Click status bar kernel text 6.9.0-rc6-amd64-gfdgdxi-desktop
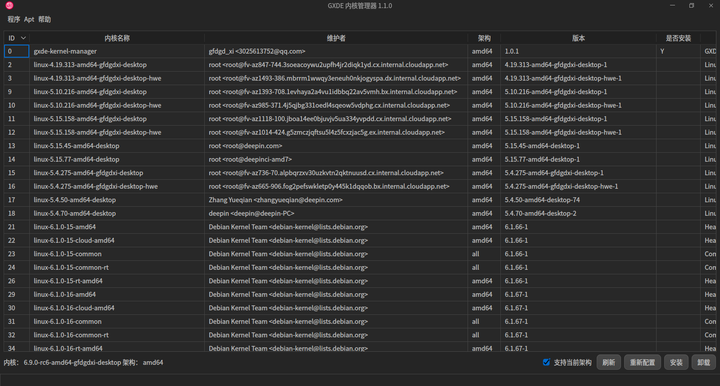This screenshot has width=720, height=386. click(x=72, y=363)
